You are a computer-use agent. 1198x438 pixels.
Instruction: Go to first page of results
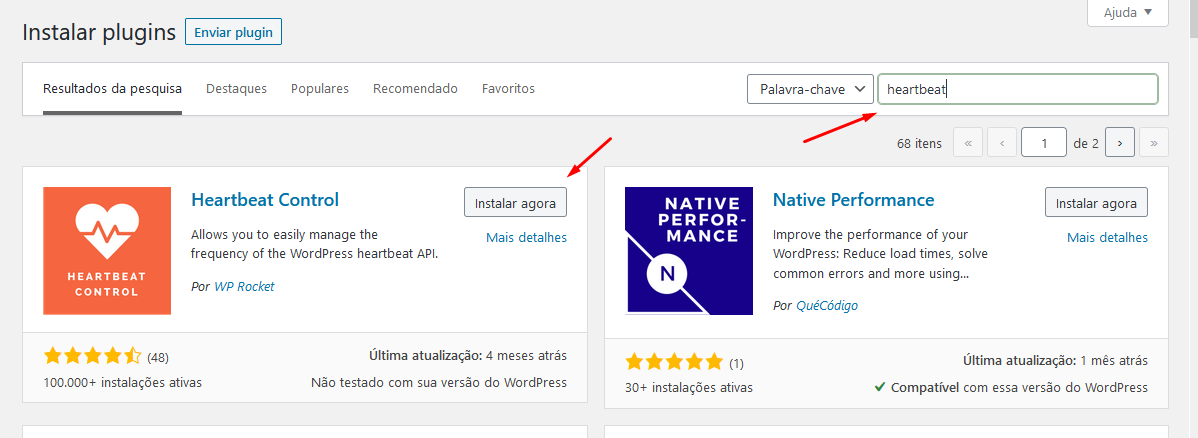click(x=968, y=143)
